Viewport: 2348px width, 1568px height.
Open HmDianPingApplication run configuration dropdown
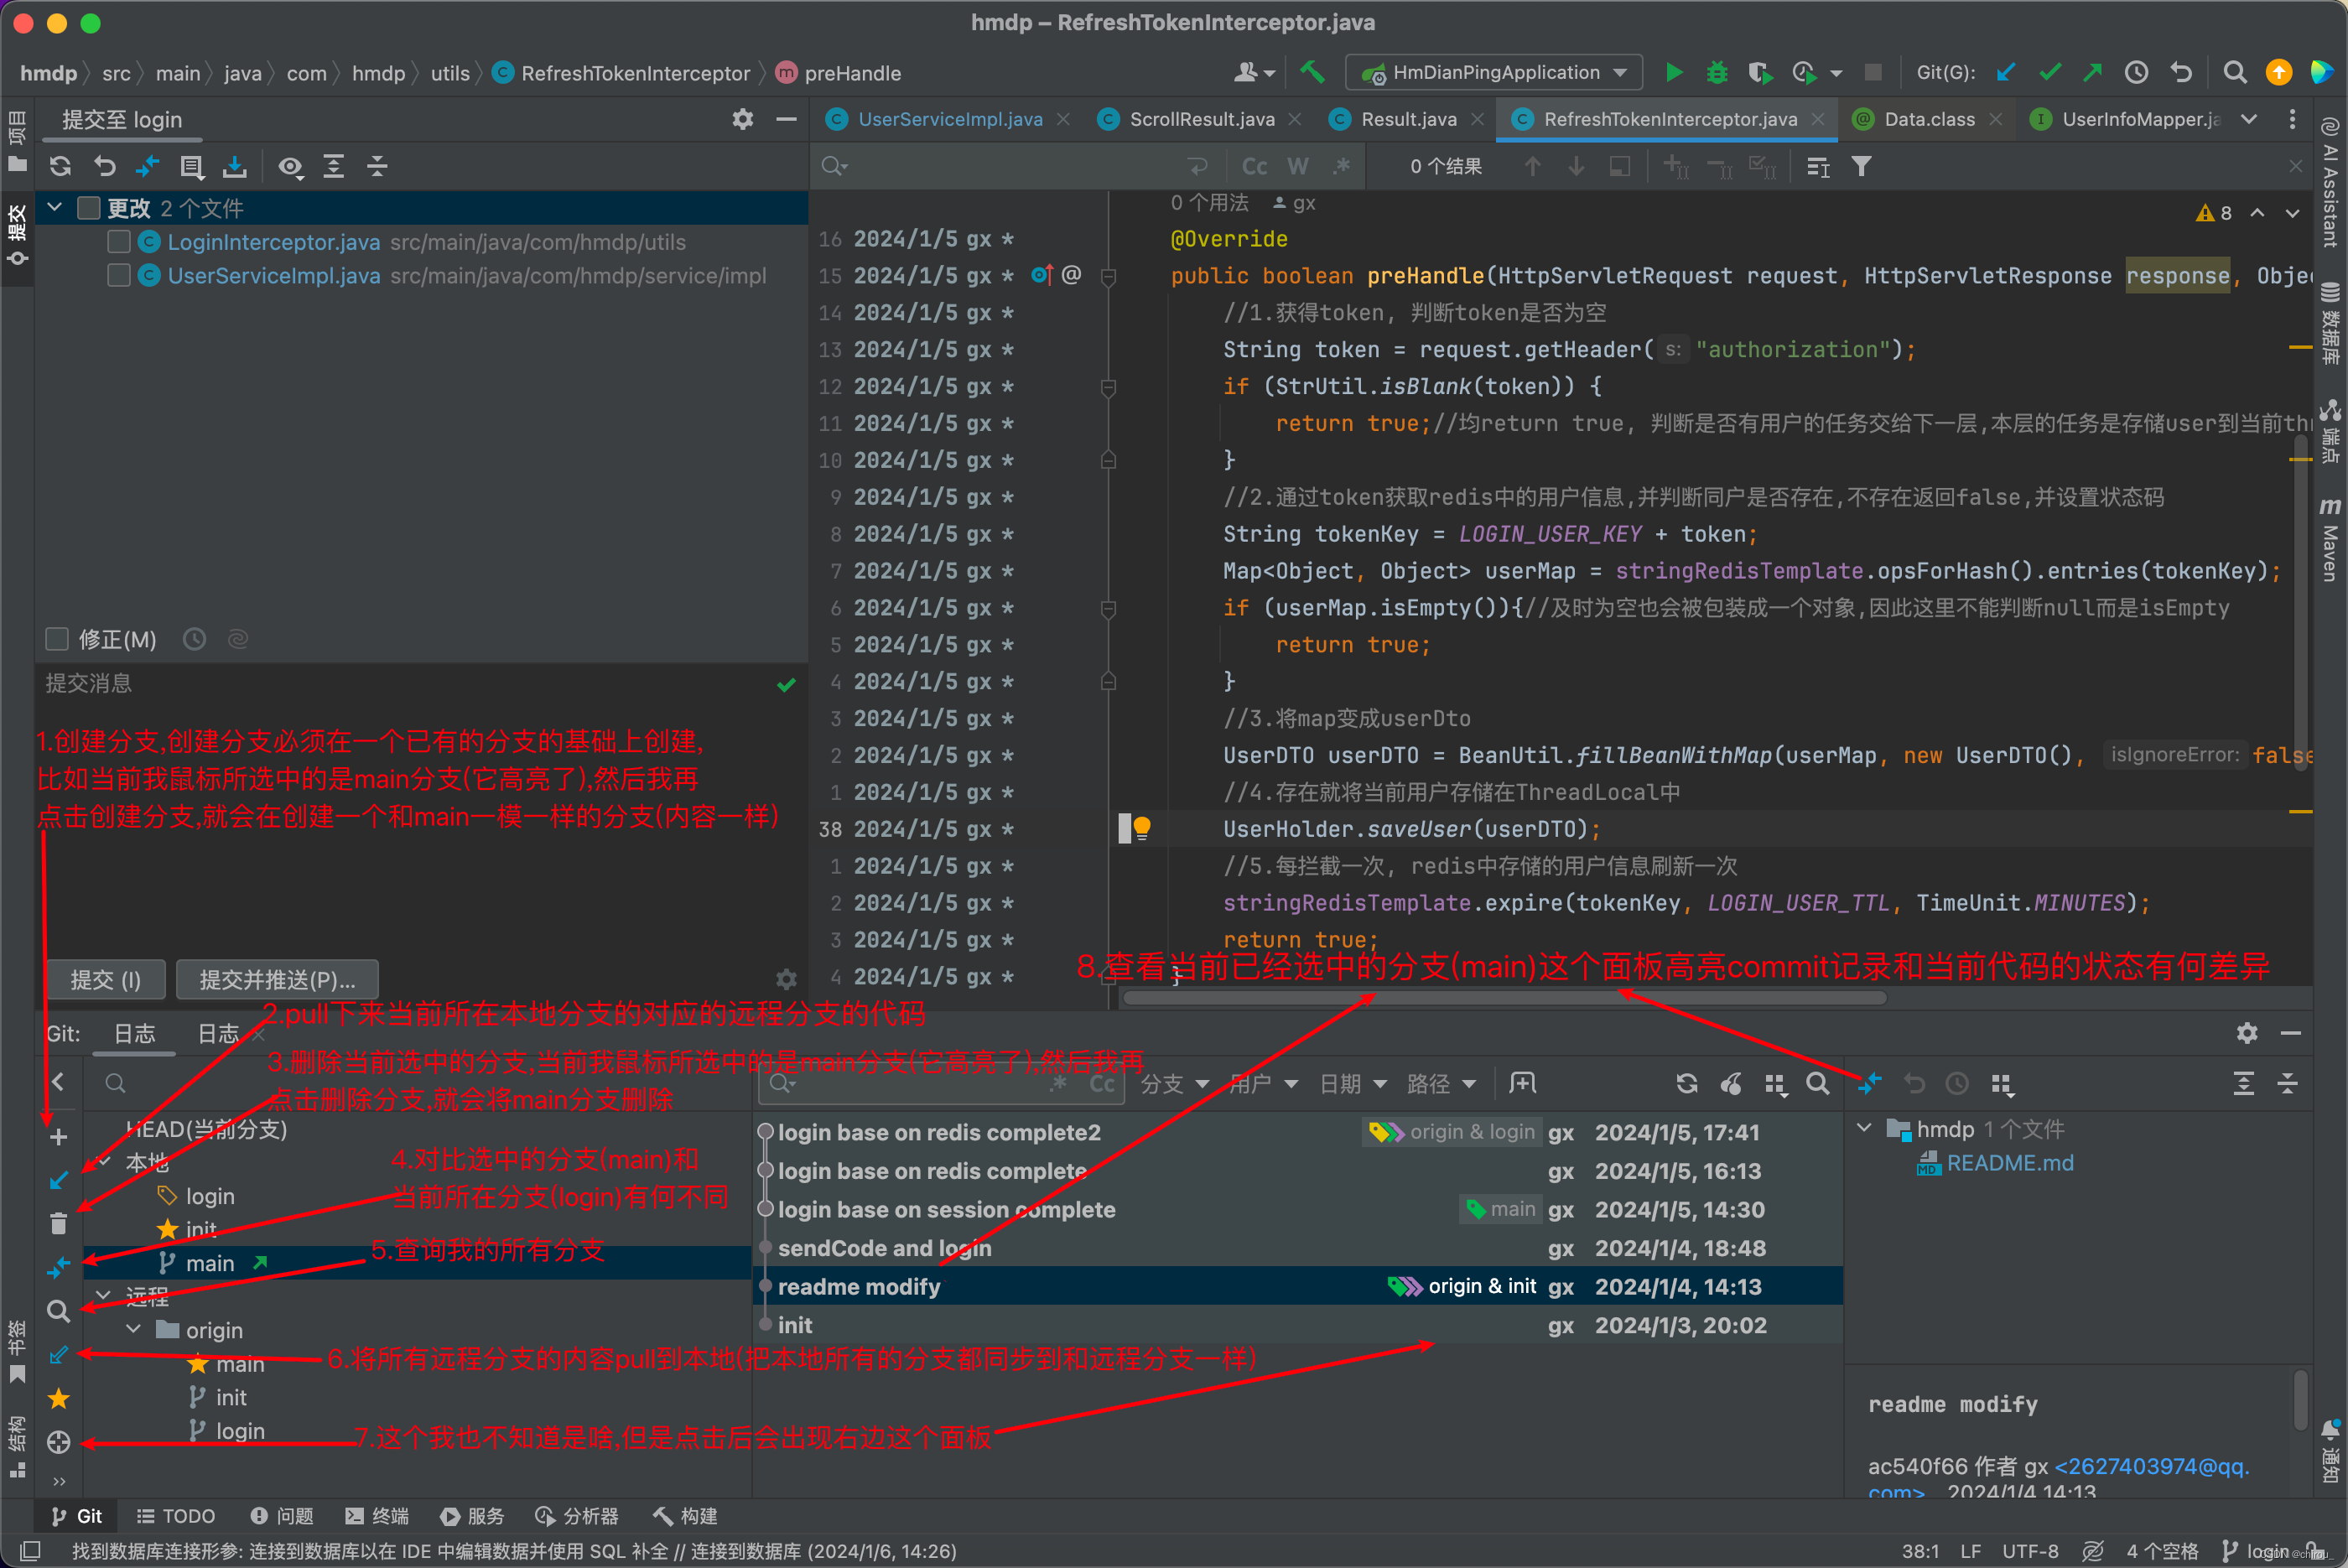pyautogui.click(x=1495, y=72)
